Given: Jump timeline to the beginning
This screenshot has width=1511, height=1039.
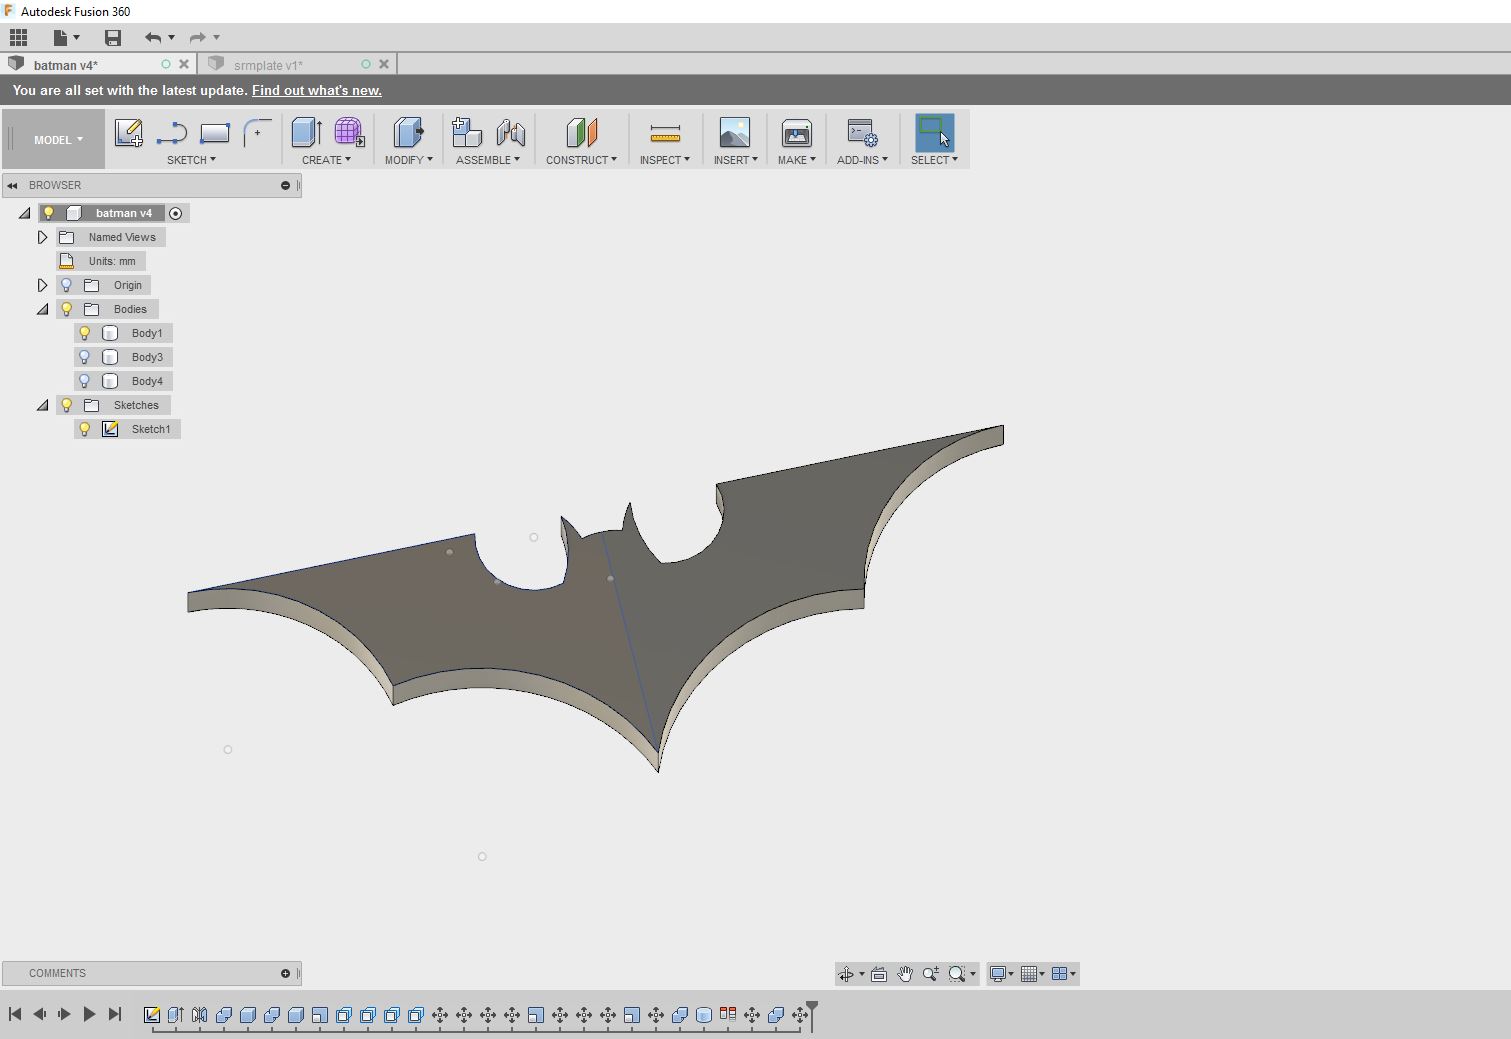Looking at the screenshot, I should click(15, 1014).
